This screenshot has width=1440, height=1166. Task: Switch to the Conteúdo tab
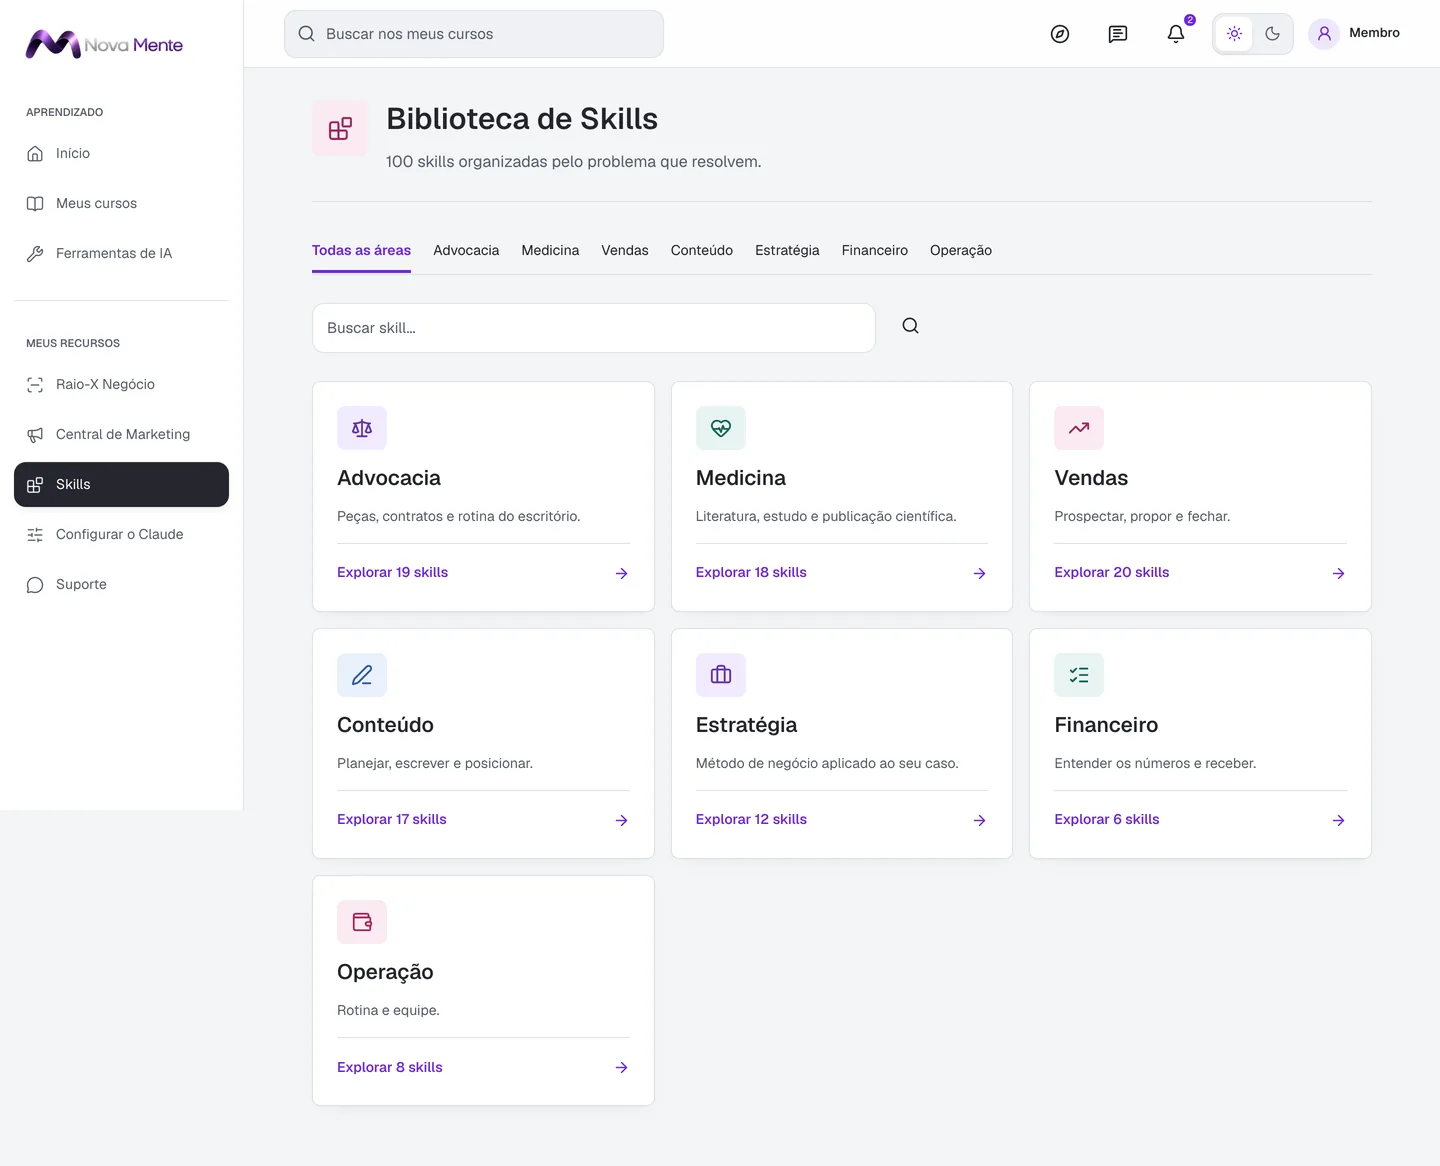click(x=702, y=250)
